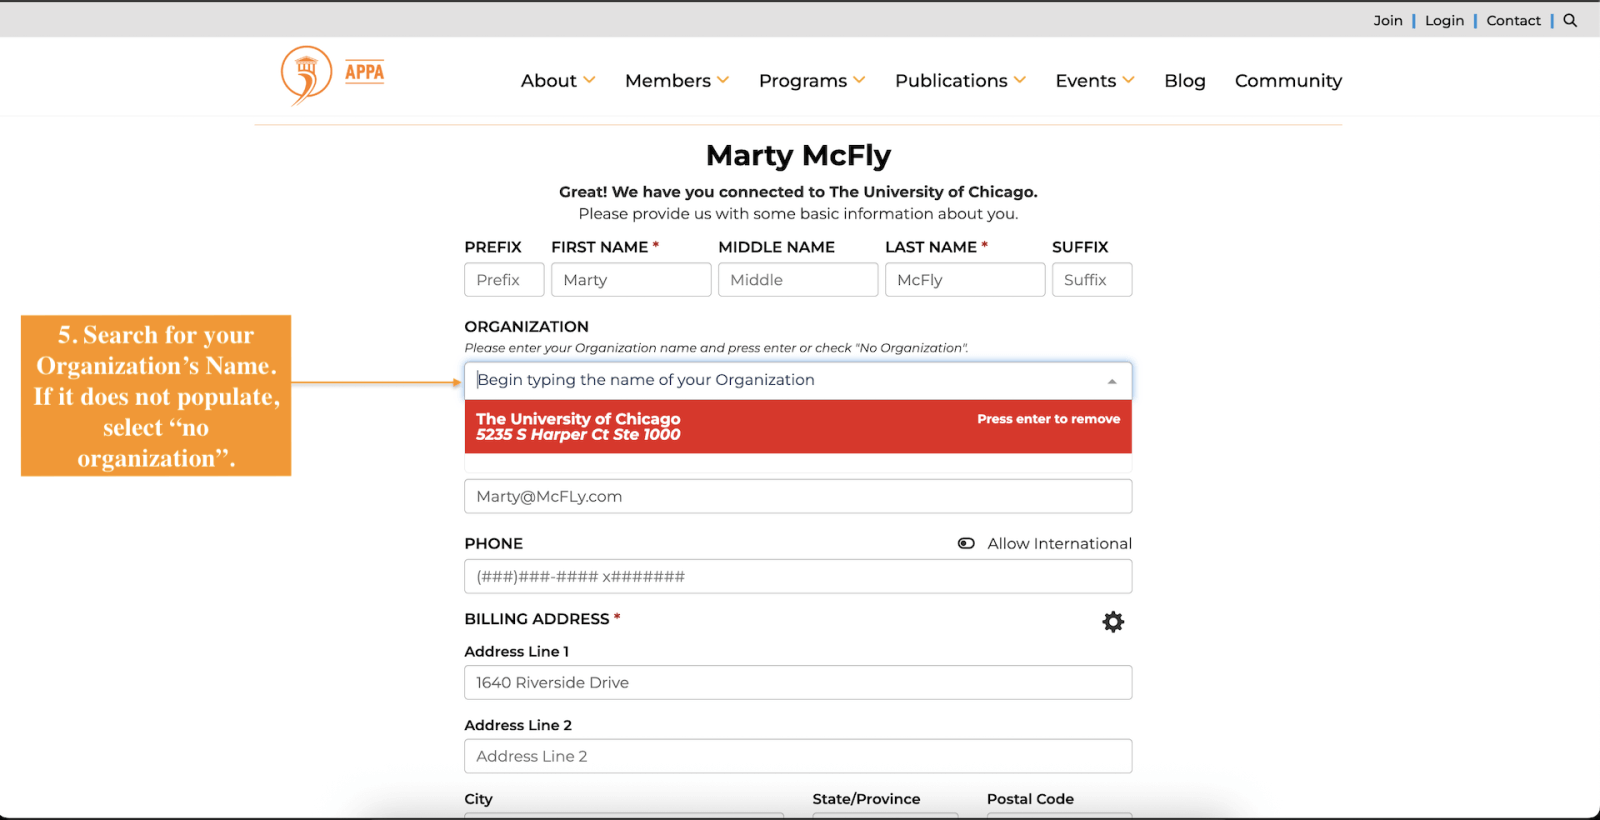Click the Login link
1600x820 pixels.
[1444, 21]
